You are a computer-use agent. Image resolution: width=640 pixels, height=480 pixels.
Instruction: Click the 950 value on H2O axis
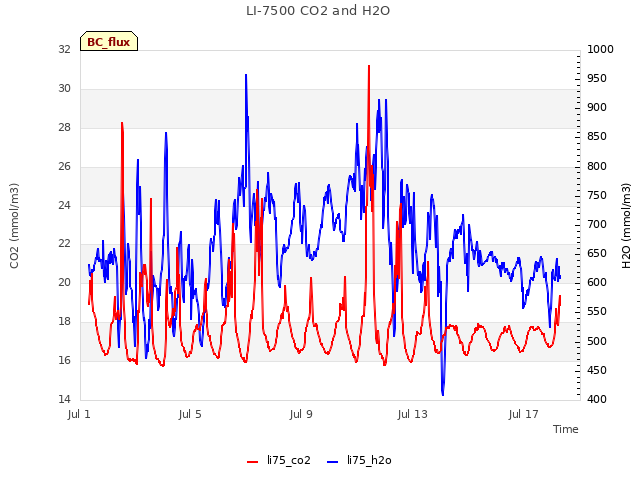coord(597,78)
